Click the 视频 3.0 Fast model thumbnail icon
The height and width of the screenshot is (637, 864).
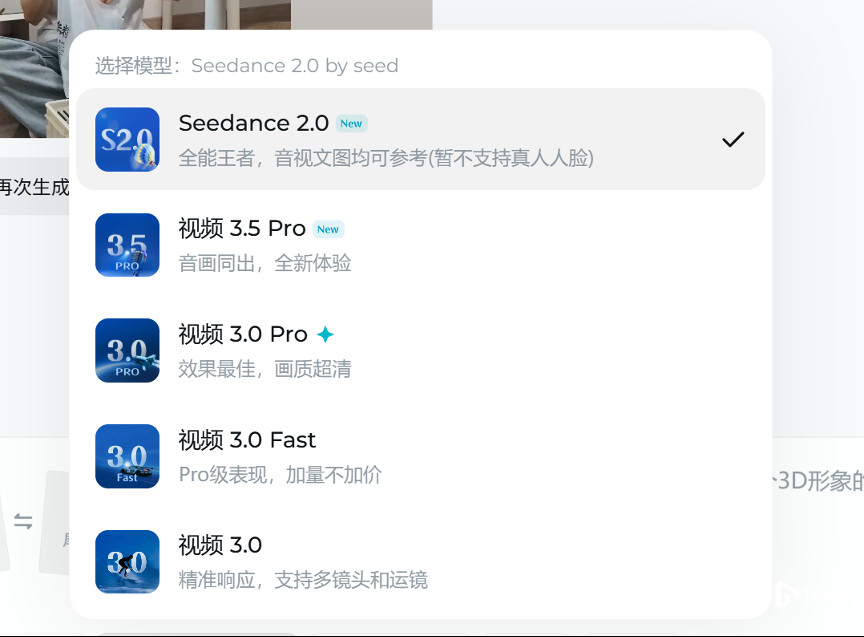coord(127,456)
